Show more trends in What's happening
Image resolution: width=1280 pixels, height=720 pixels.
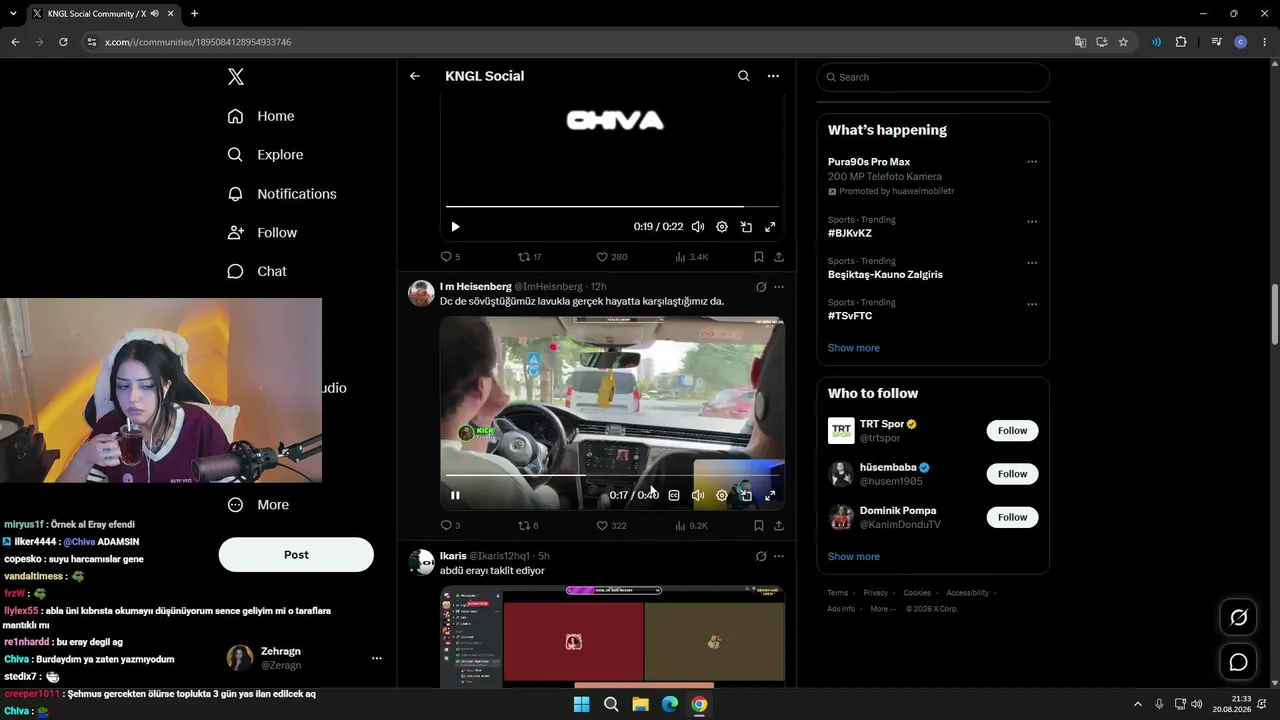[854, 348]
